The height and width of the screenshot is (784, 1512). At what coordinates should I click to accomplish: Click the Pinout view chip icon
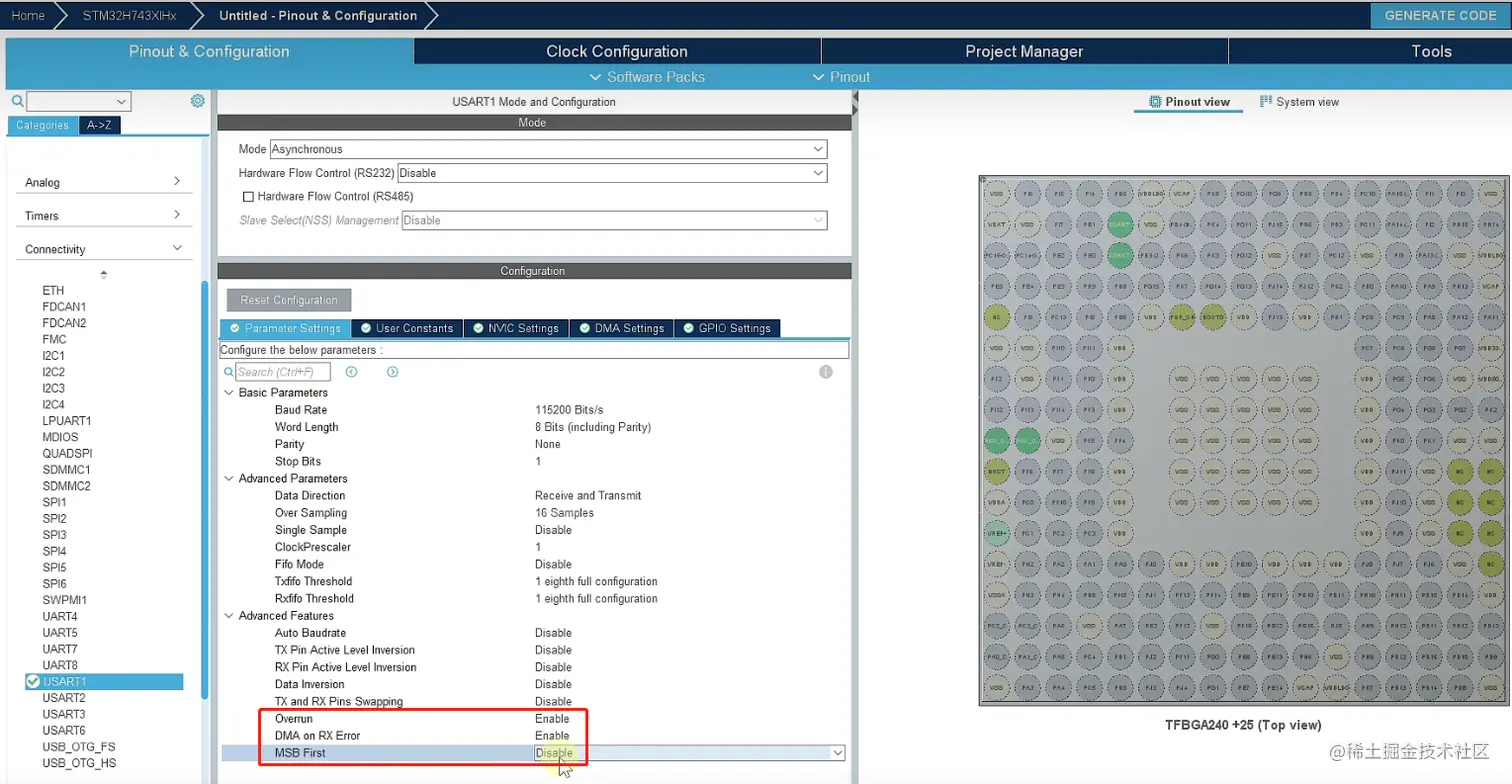pyautogui.click(x=1156, y=102)
